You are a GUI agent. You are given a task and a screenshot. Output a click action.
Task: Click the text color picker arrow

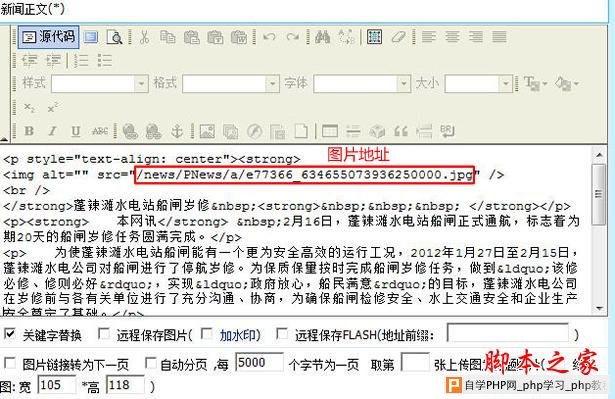tap(544, 84)
